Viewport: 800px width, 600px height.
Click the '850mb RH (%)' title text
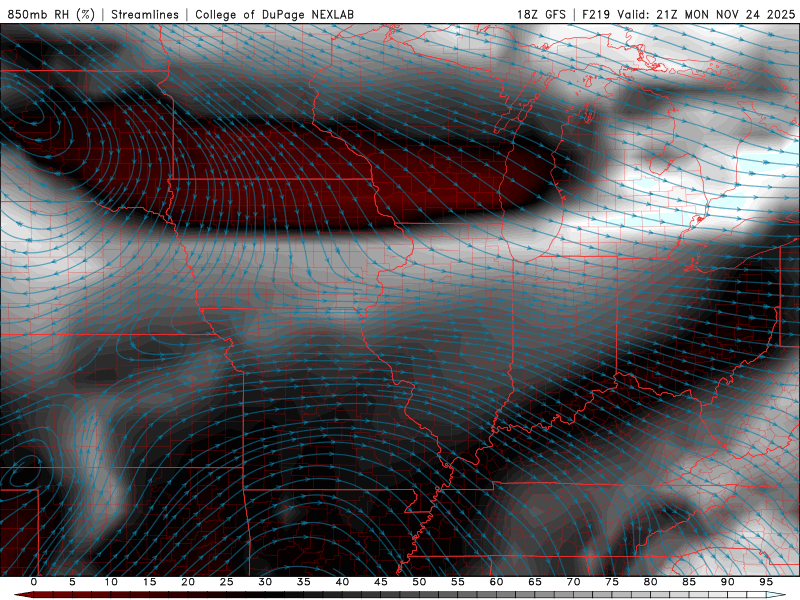[x=51, y=14]
